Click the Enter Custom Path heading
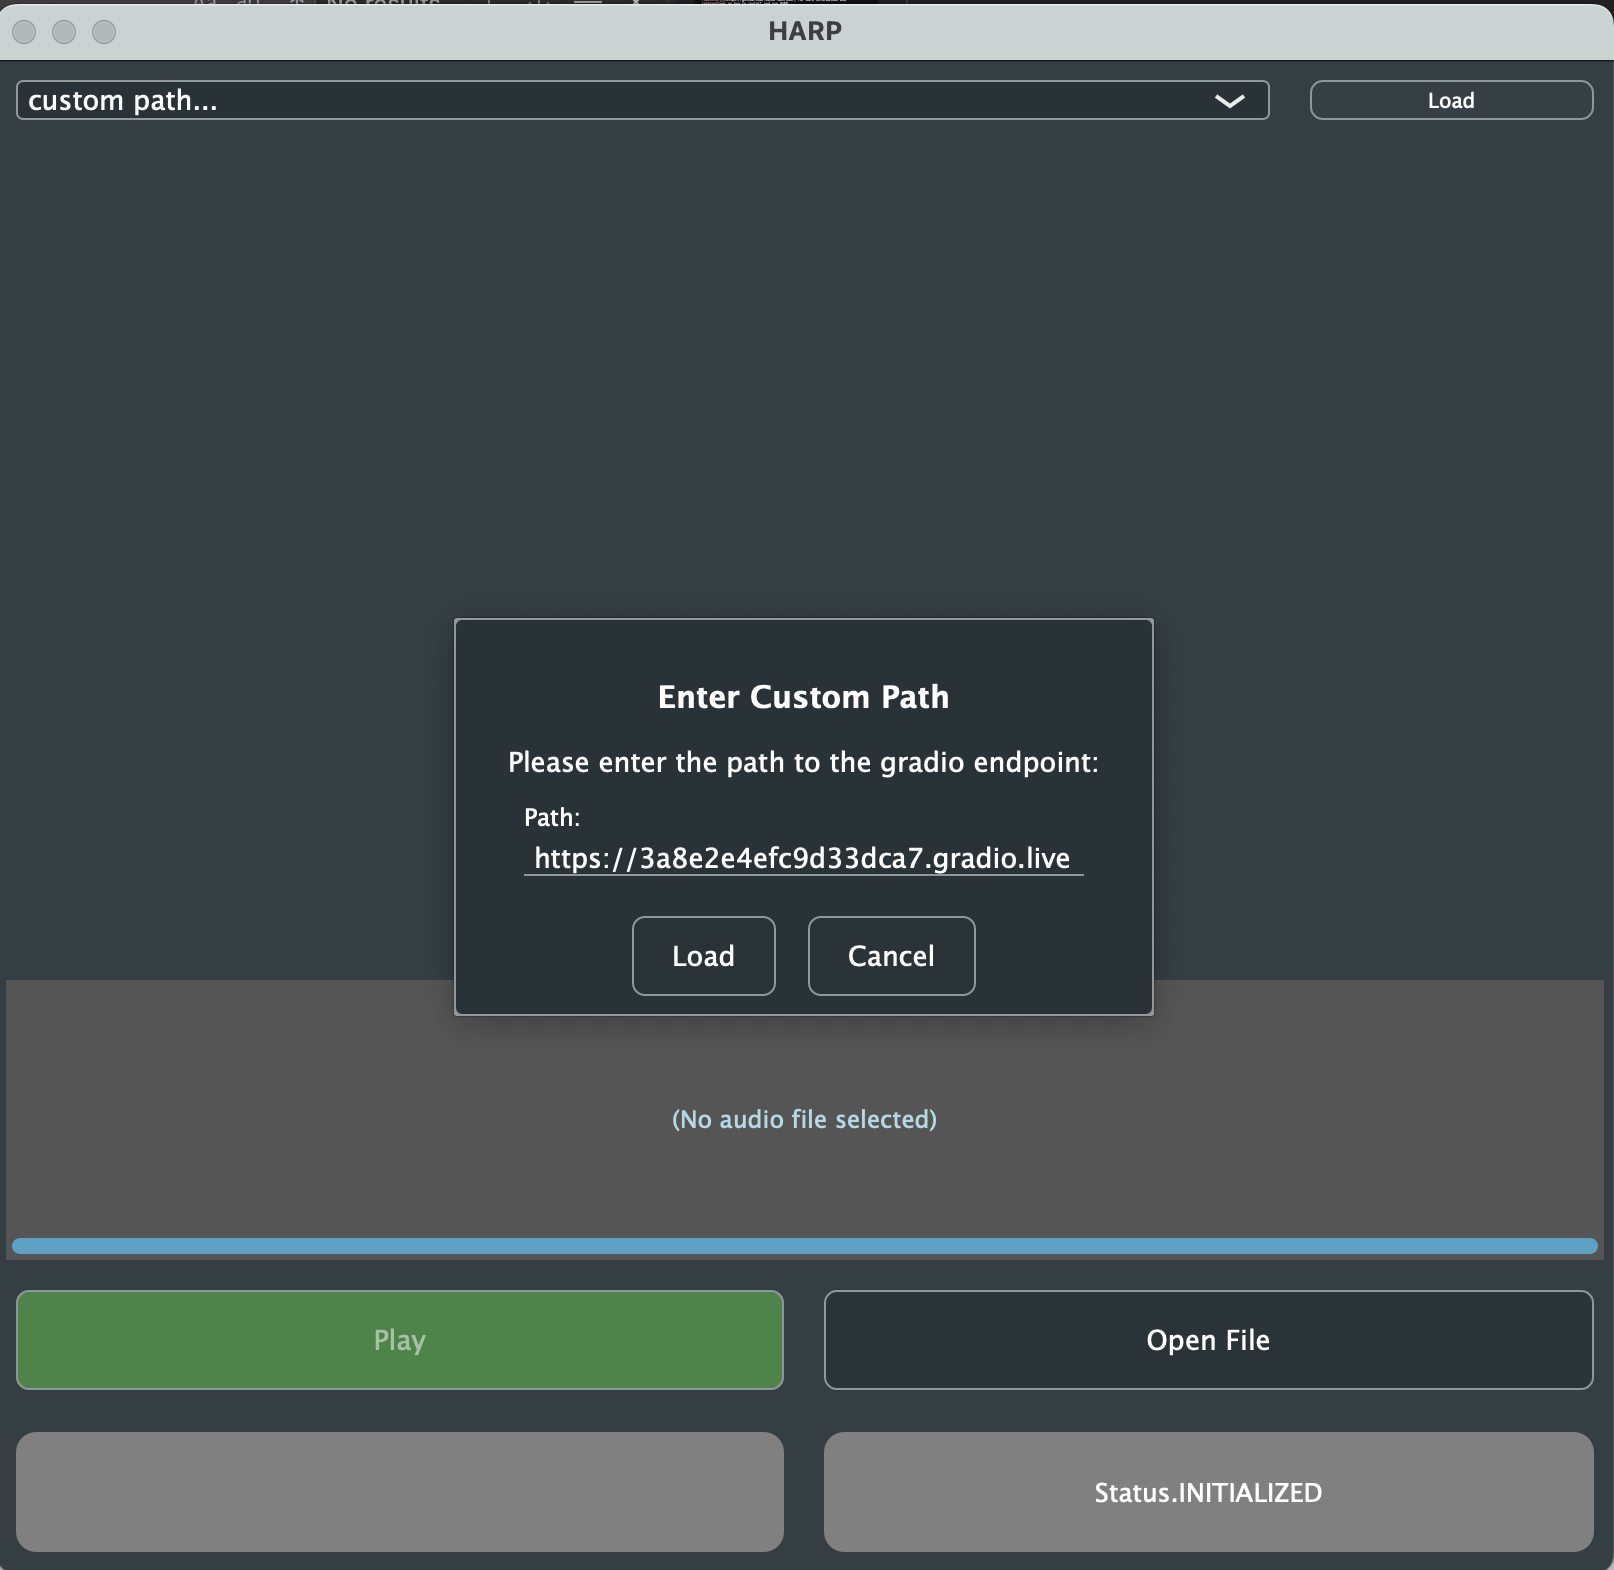 [x=803, y=697]
